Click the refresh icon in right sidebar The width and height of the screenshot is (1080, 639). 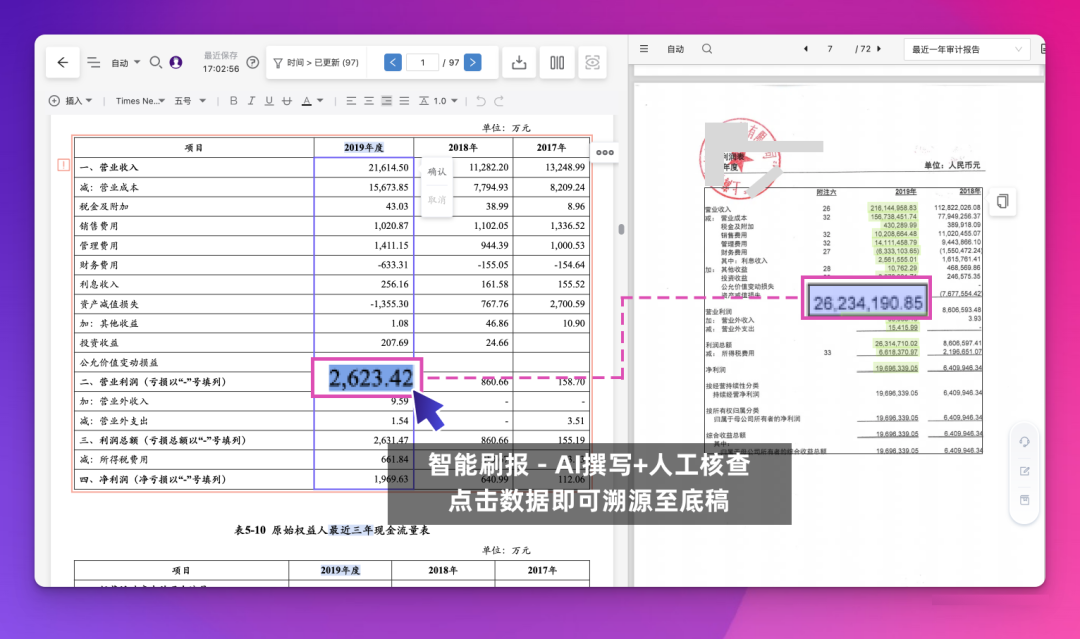click(1025, 442)
